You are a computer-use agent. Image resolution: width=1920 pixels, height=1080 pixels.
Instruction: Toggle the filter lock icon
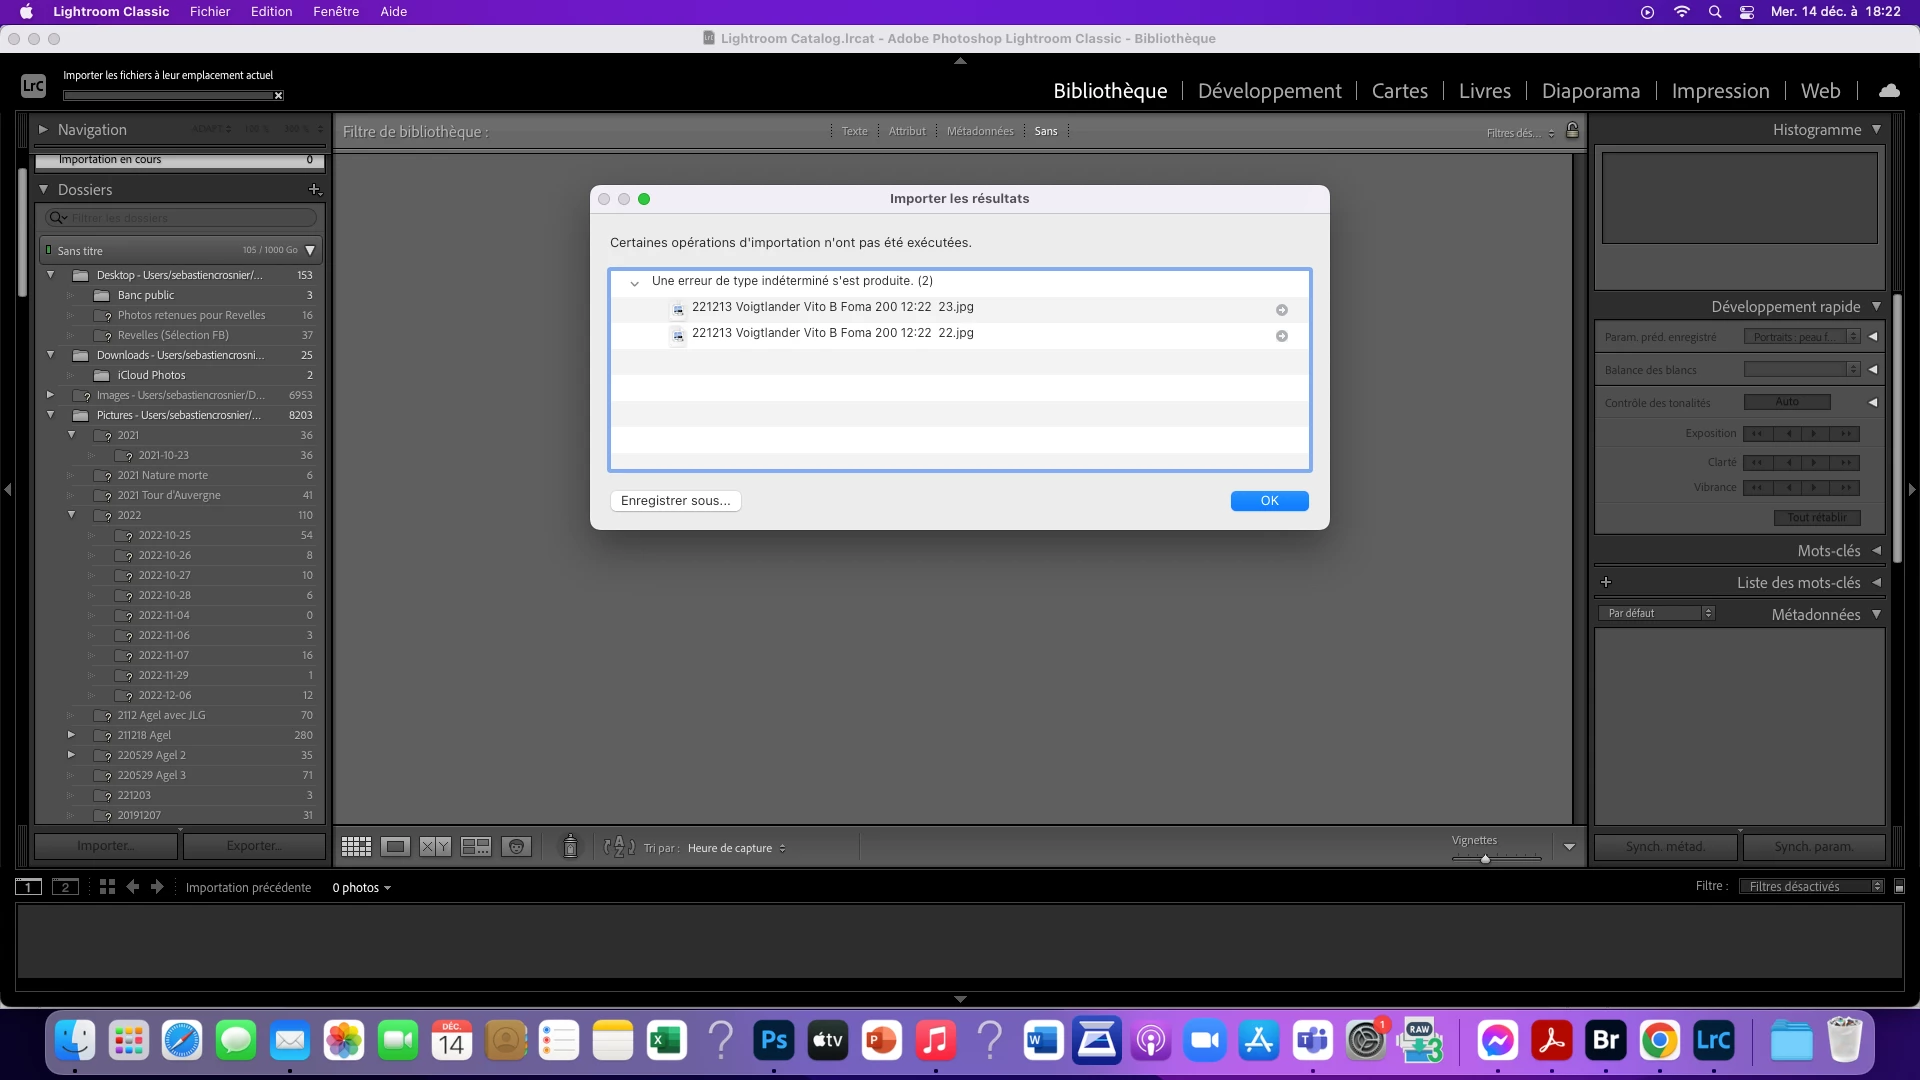1572,131
